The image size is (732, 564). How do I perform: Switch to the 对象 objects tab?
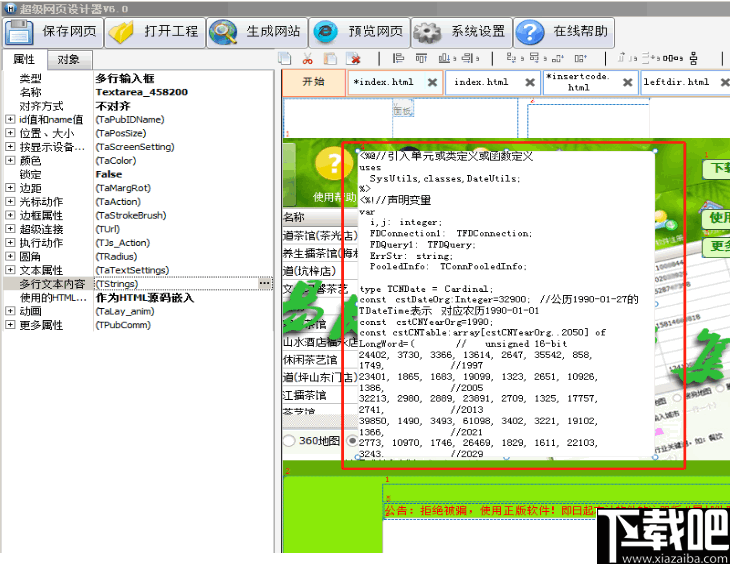[69, 60]
